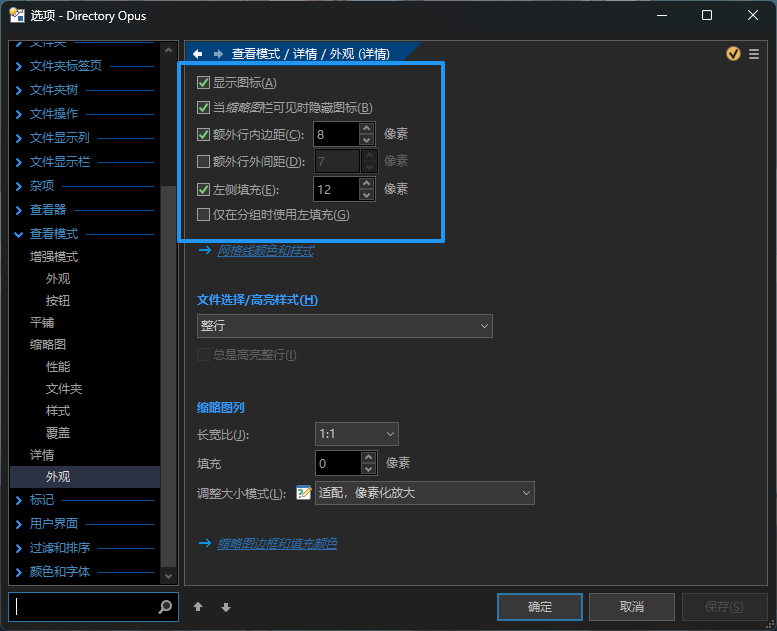Open the hamburger menu at top right

pyautogui.click(x=754, y=54)
